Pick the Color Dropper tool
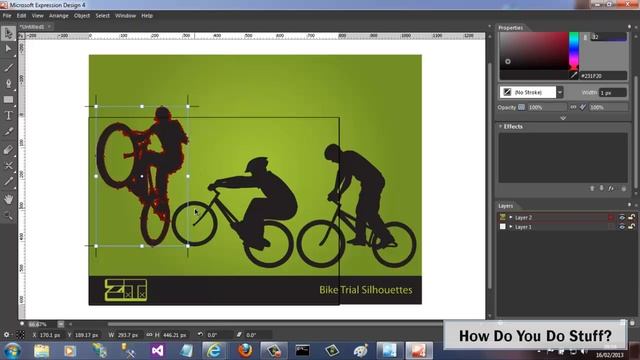Viewport: 640px width, 360px height. 8,131
